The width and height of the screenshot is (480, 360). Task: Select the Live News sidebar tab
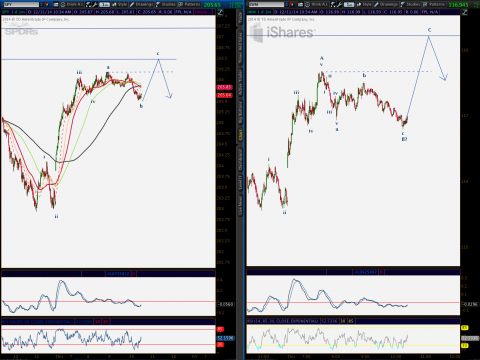240,205
